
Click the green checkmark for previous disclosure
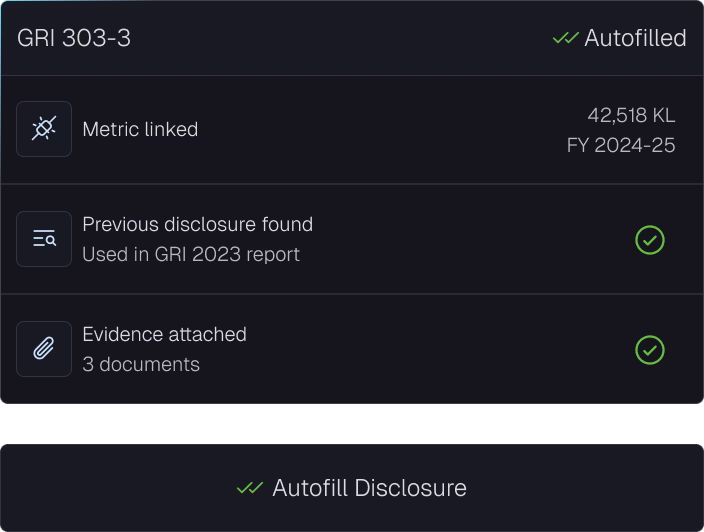[650, 240]
